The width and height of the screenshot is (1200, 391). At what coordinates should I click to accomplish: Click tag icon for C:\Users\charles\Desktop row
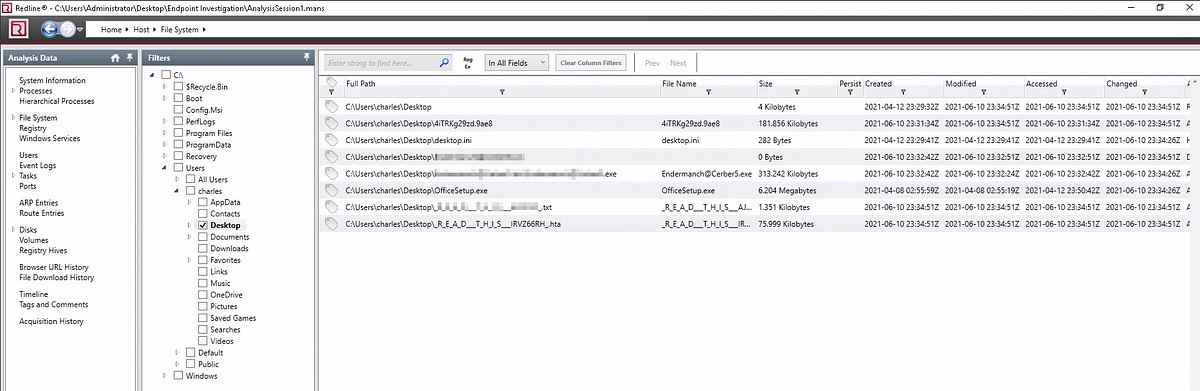pyautogui.click(x=331, y=106)
